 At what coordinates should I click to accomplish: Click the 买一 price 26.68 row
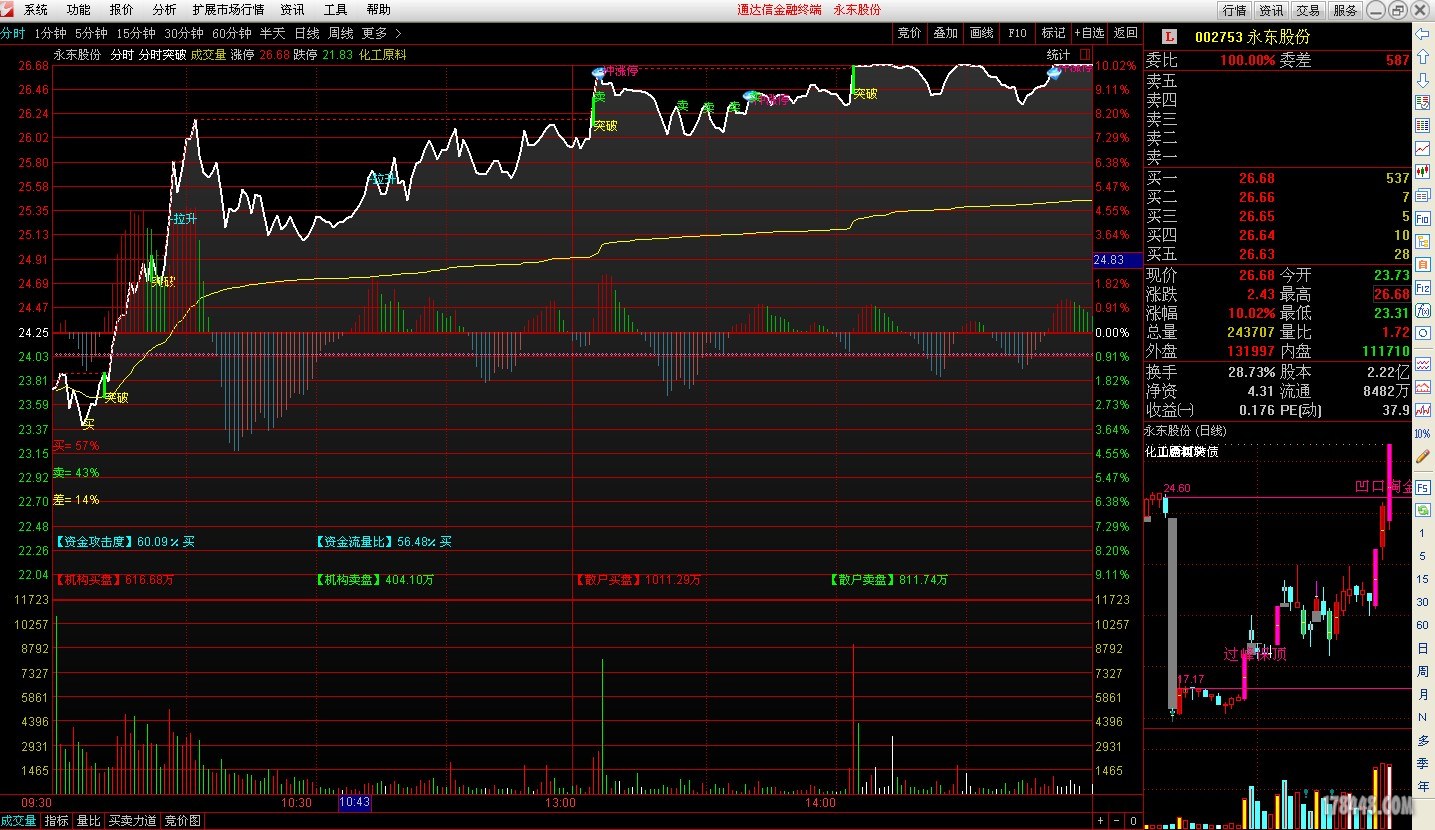tap(1278, 179)
